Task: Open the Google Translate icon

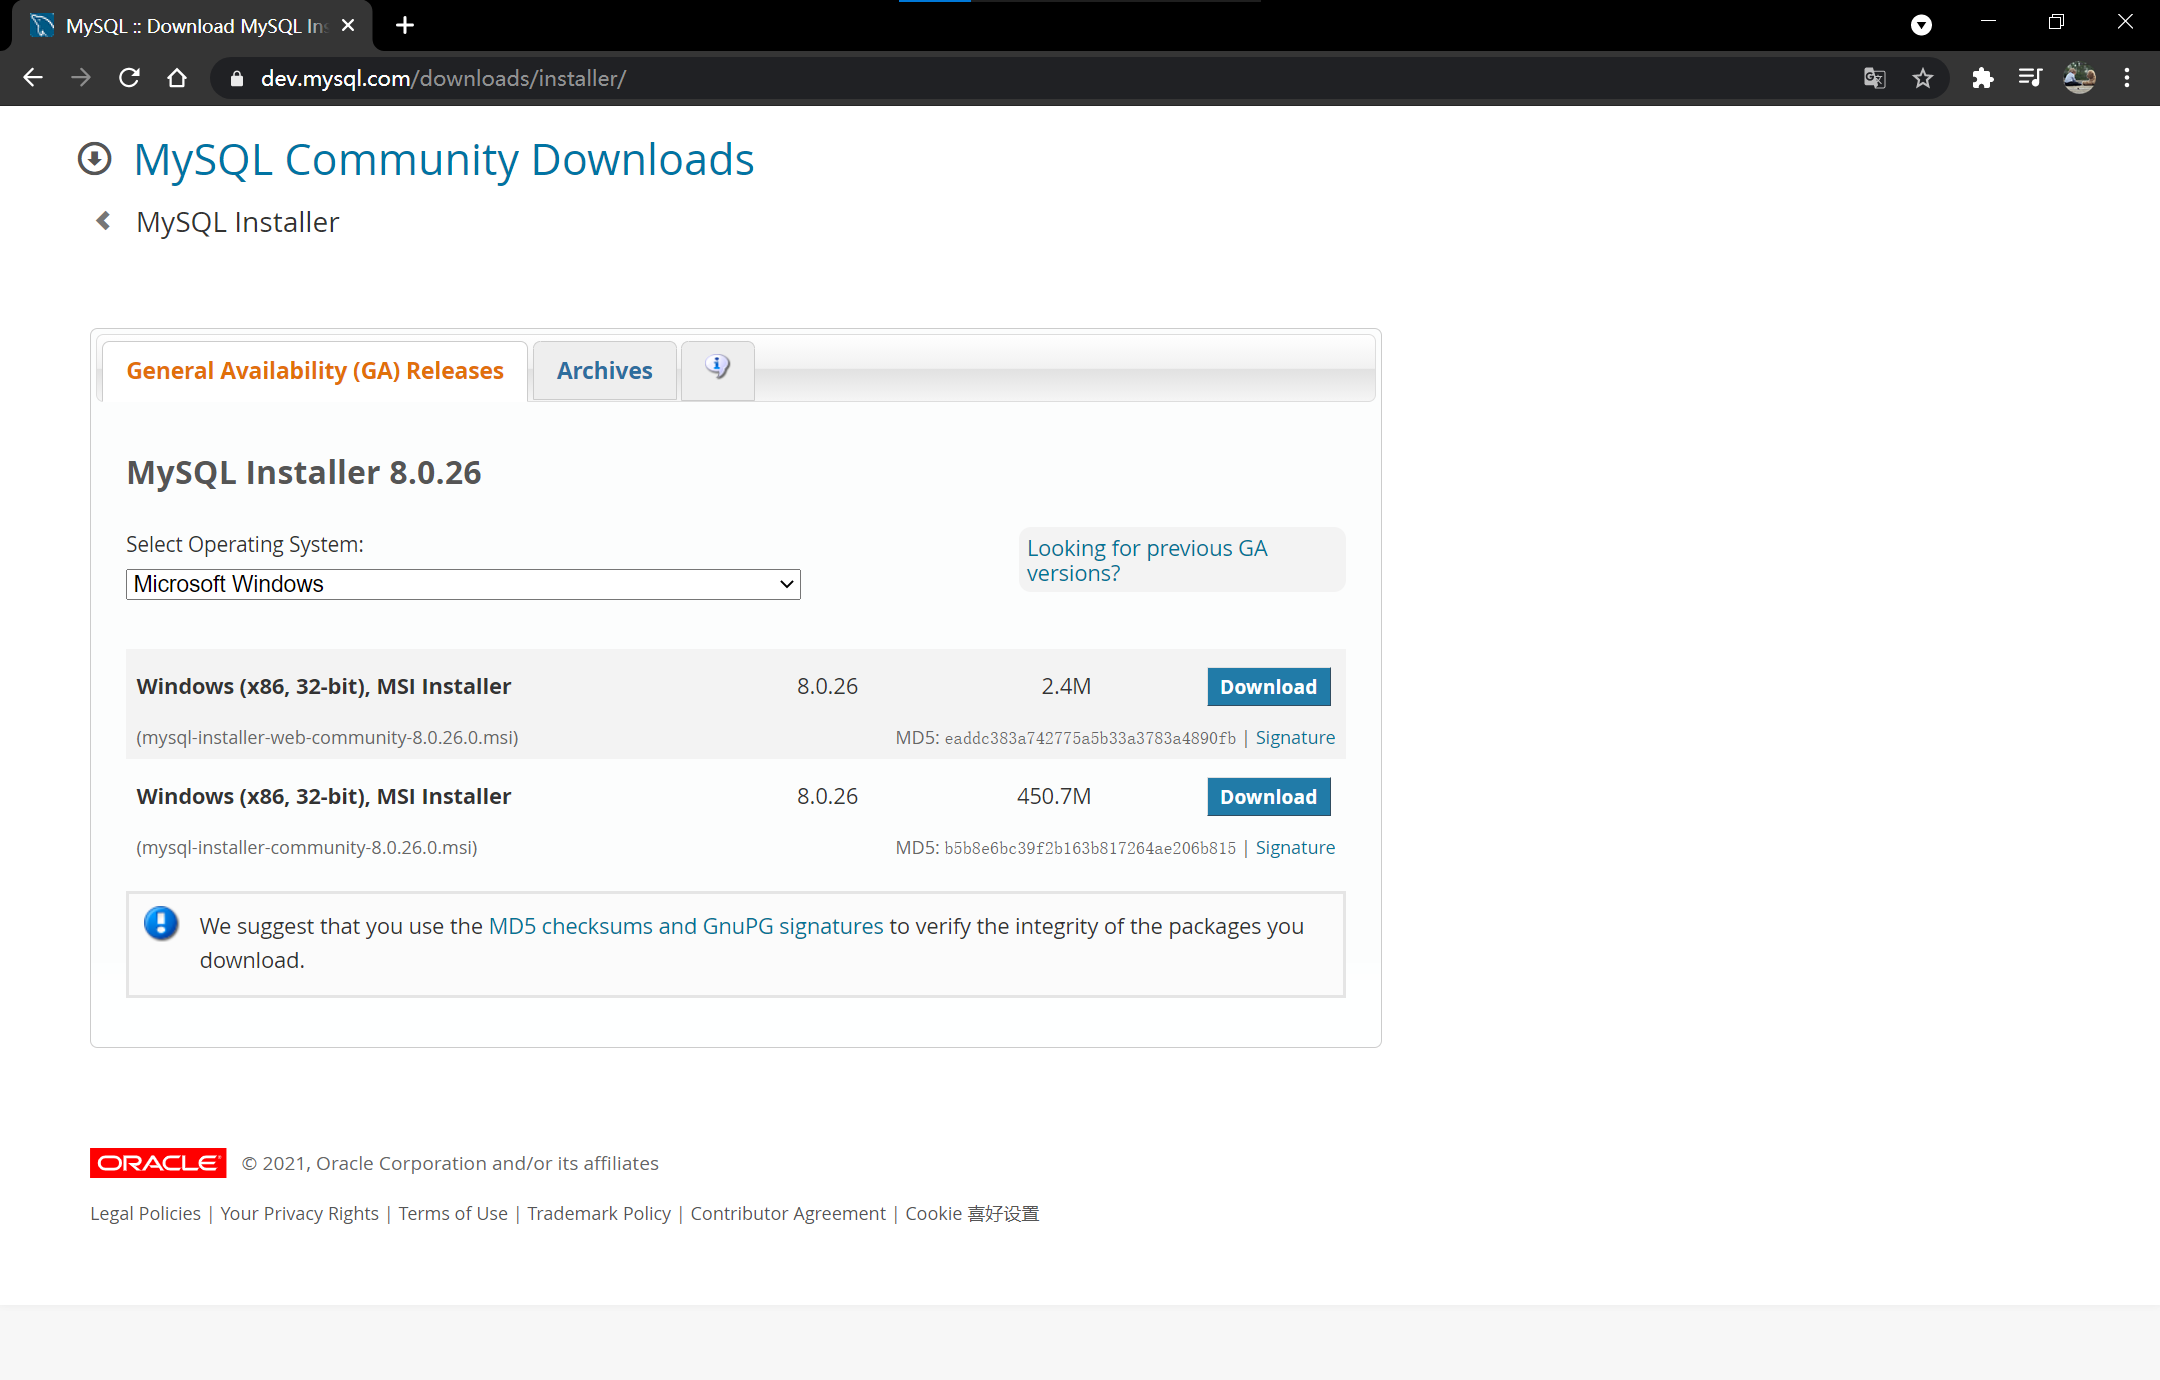Action: pyautogui.click(x=1874, y=78)
